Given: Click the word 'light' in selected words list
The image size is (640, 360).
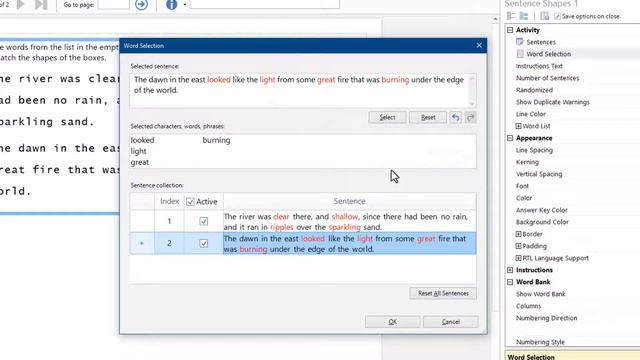Looking at the screenshot, I should [138, 151].
